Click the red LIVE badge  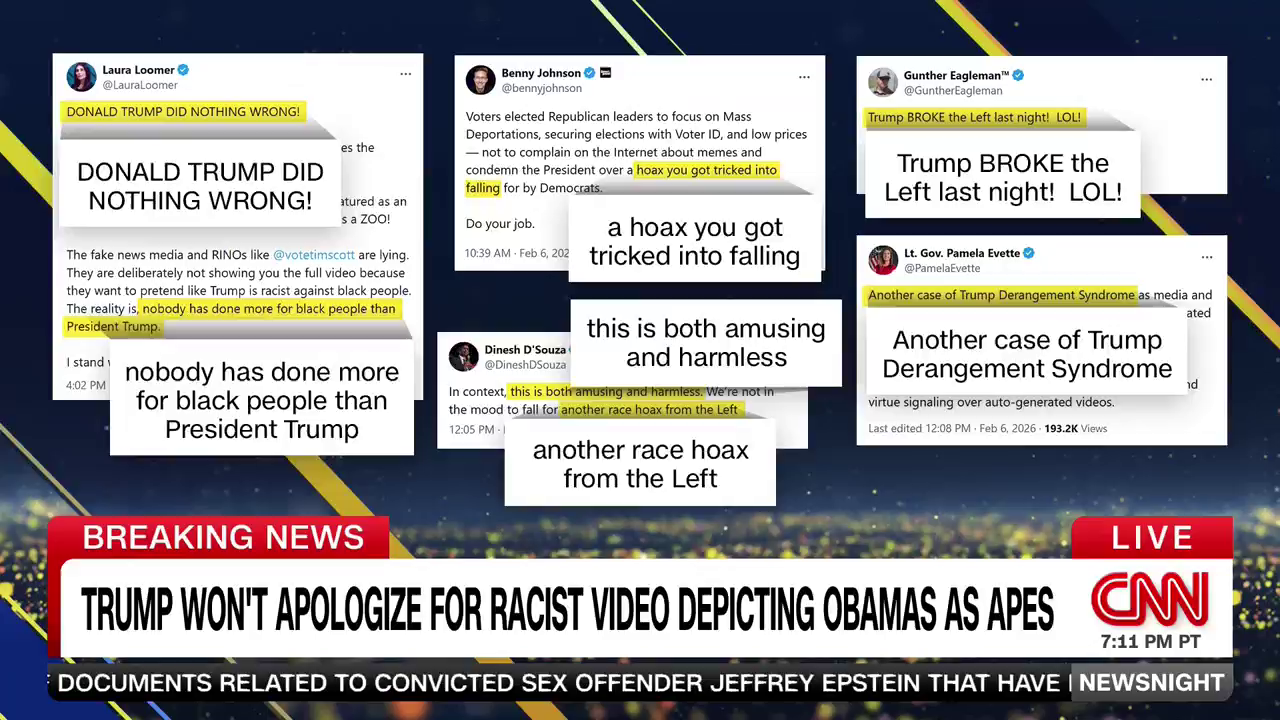1151,538
